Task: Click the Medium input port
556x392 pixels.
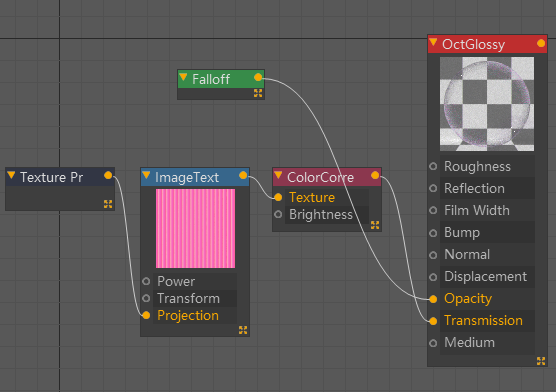Action: point(433,343)
